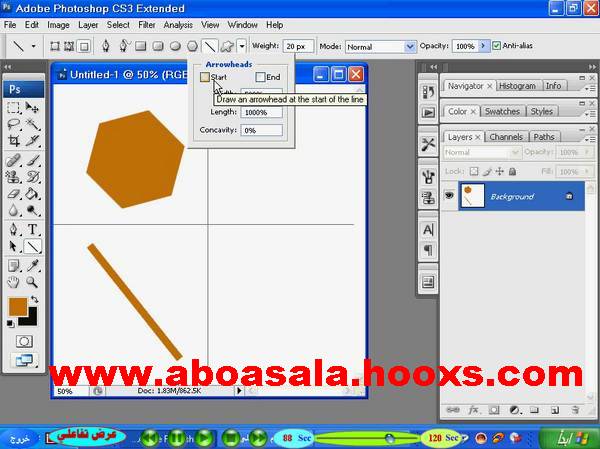Open geometry options dropdown arrow
The height and width of the screenshot is (449, 600).
pyautogui.click(x=241, y=46)
